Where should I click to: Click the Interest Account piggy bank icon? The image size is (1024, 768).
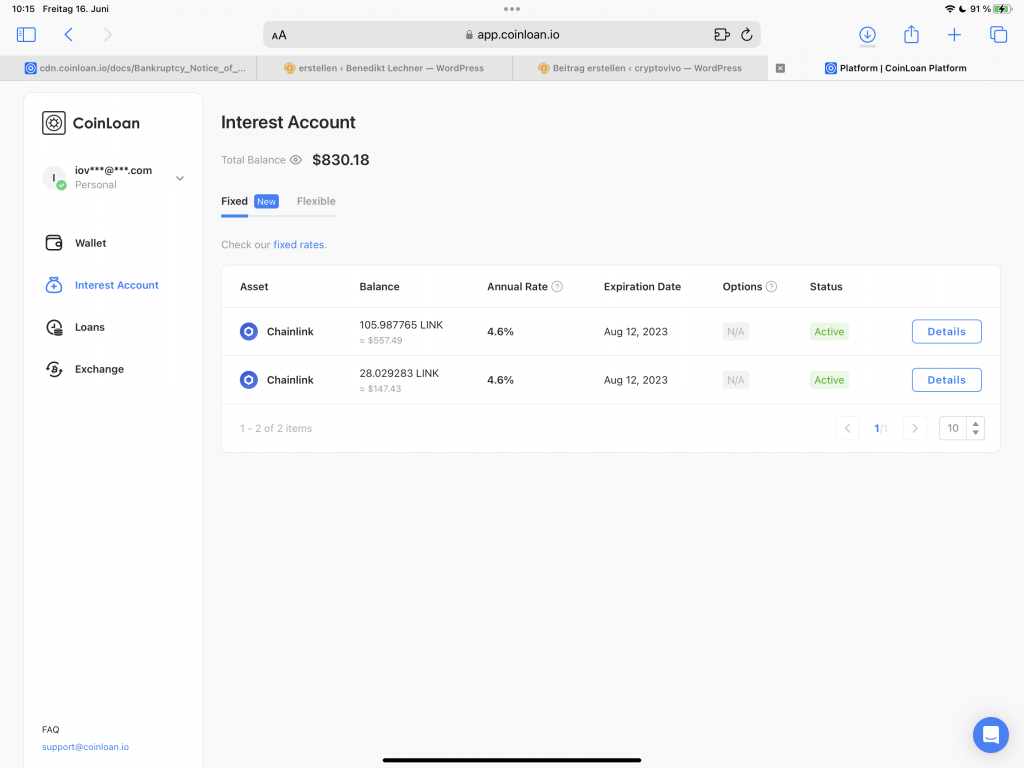[54, 285]
